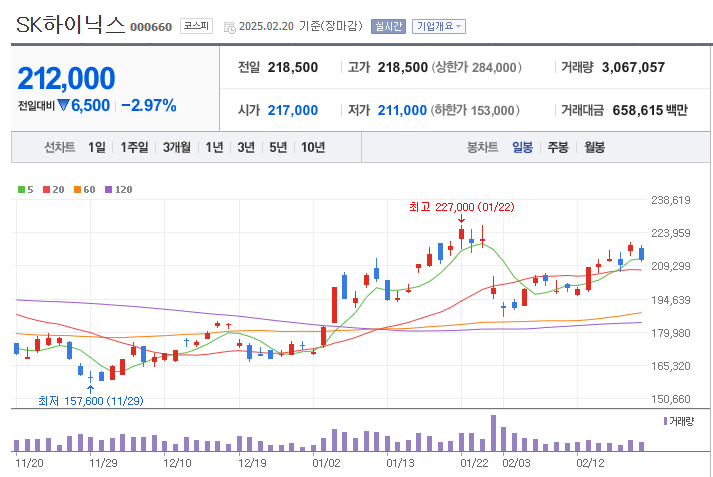The width and height of the screenshot is (713, 477).
Task: Select the 1주일 line chart tab
Action: pos(134,147)
